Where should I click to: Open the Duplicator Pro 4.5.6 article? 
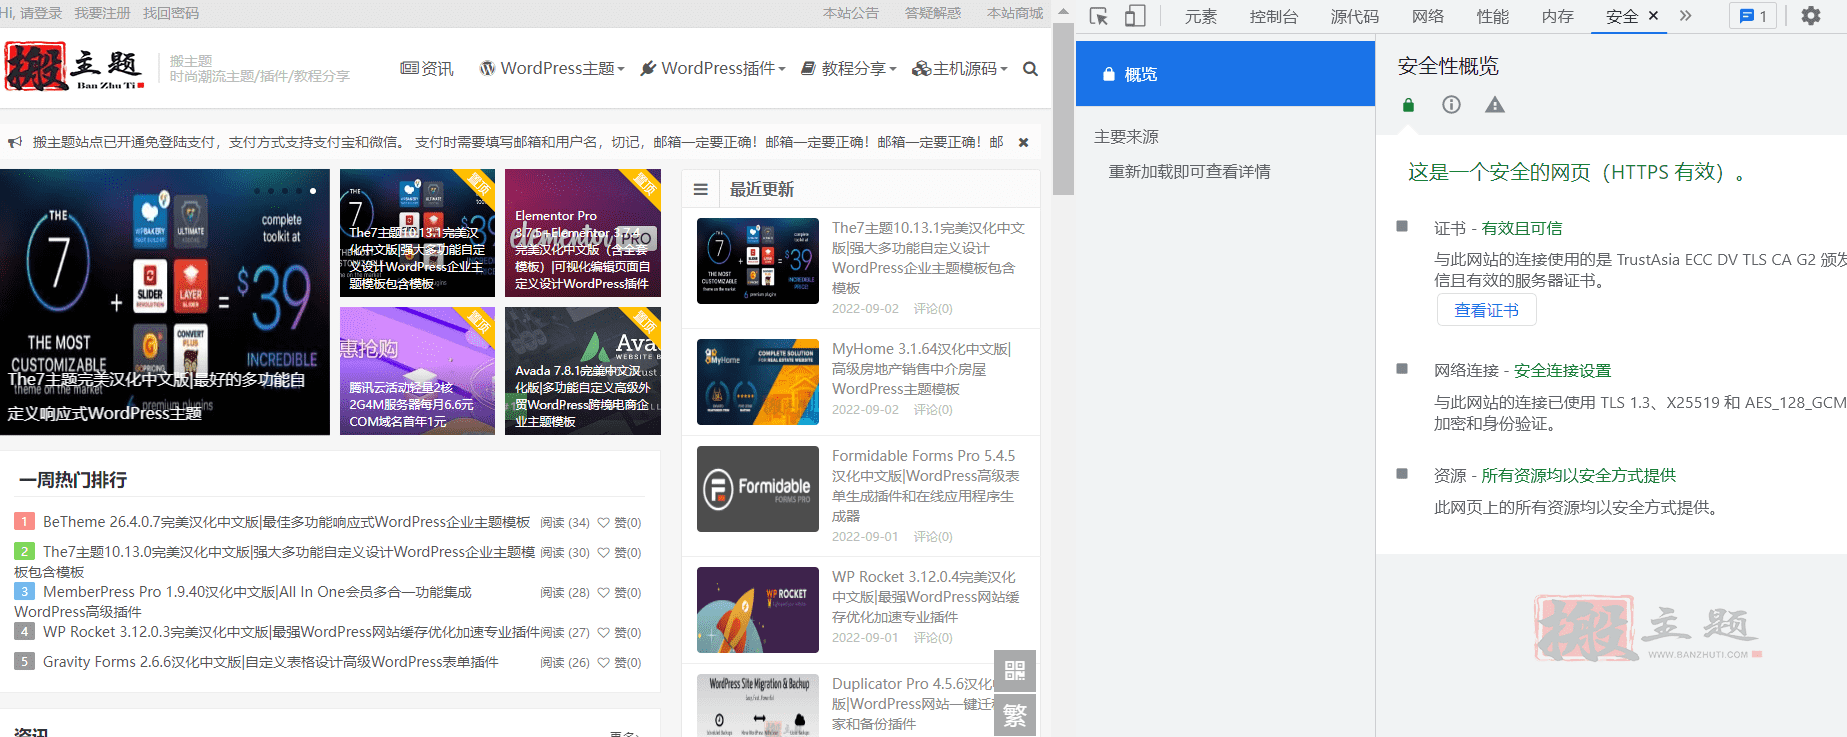[x=913, y=704]
